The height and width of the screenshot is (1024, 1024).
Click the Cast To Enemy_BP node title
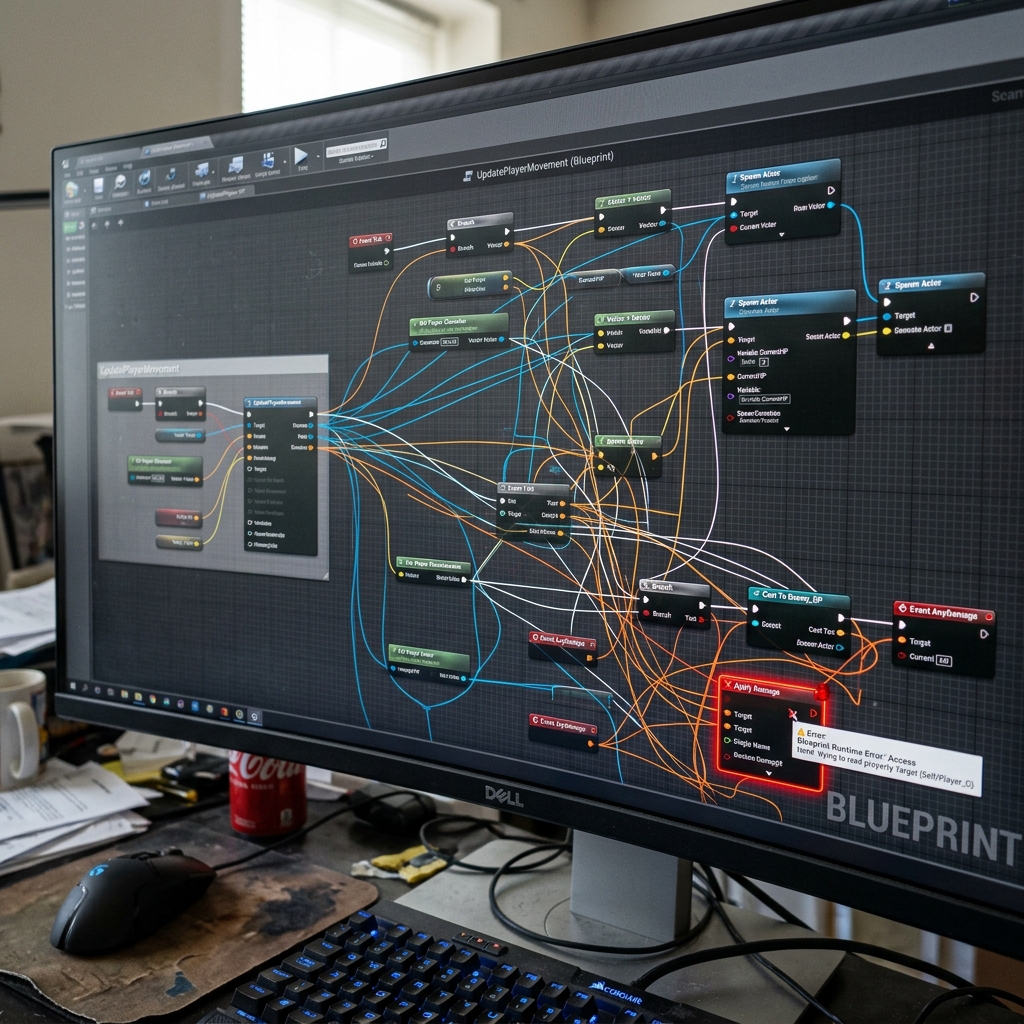click(792, 598)
